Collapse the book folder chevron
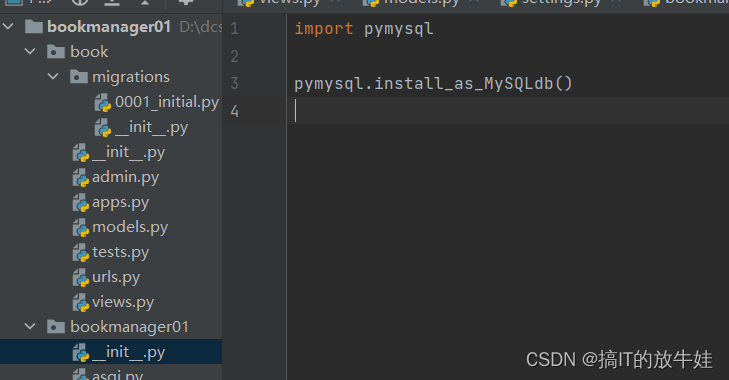 point(30,52)
